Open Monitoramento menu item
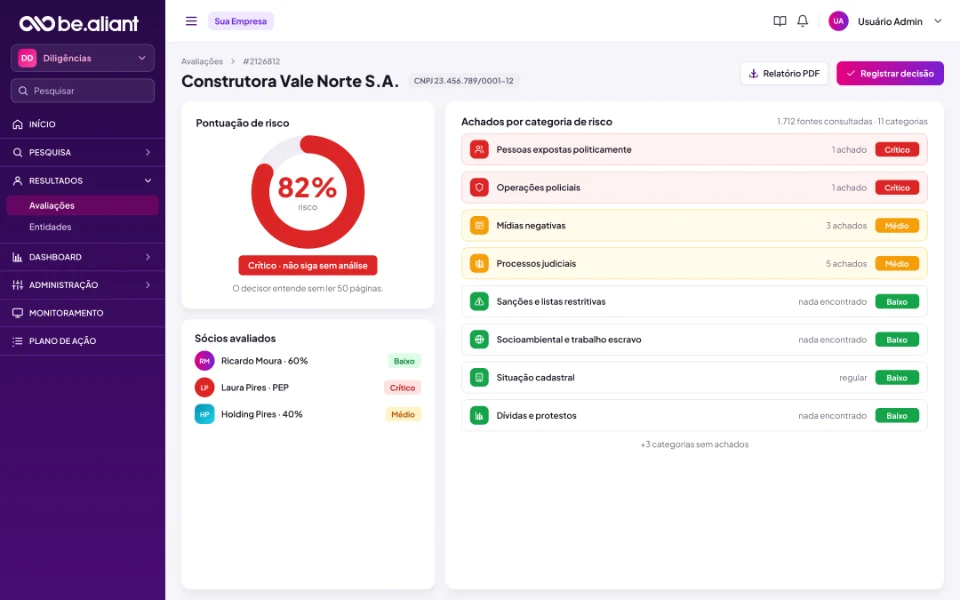 click(83, 313)
